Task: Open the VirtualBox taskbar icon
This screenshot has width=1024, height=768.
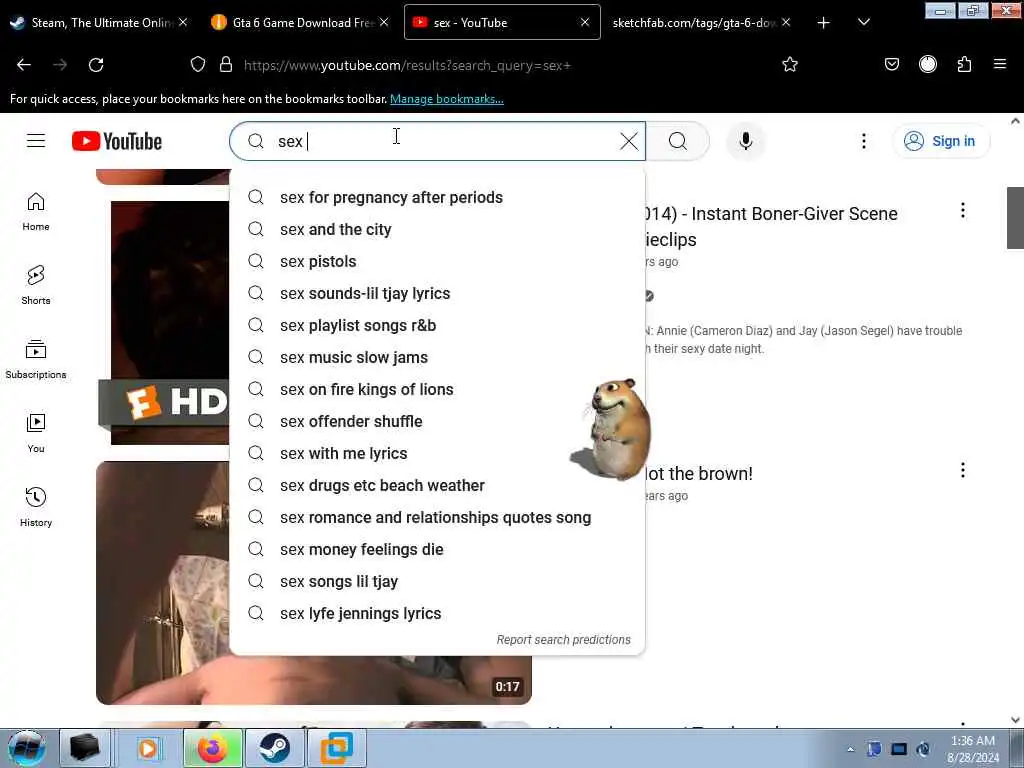Action: click(x=336, y=748)
